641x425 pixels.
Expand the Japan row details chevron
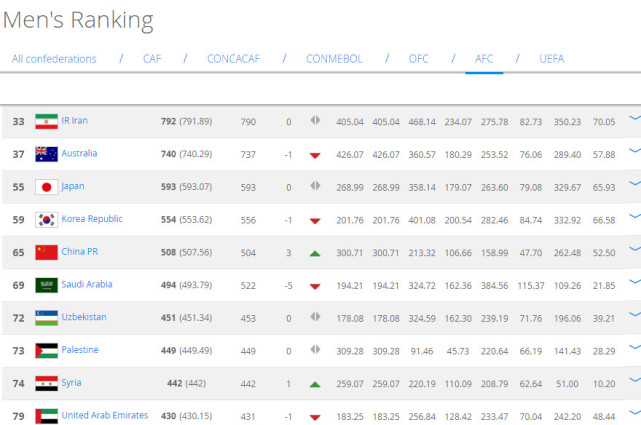(x=635, y=183)
